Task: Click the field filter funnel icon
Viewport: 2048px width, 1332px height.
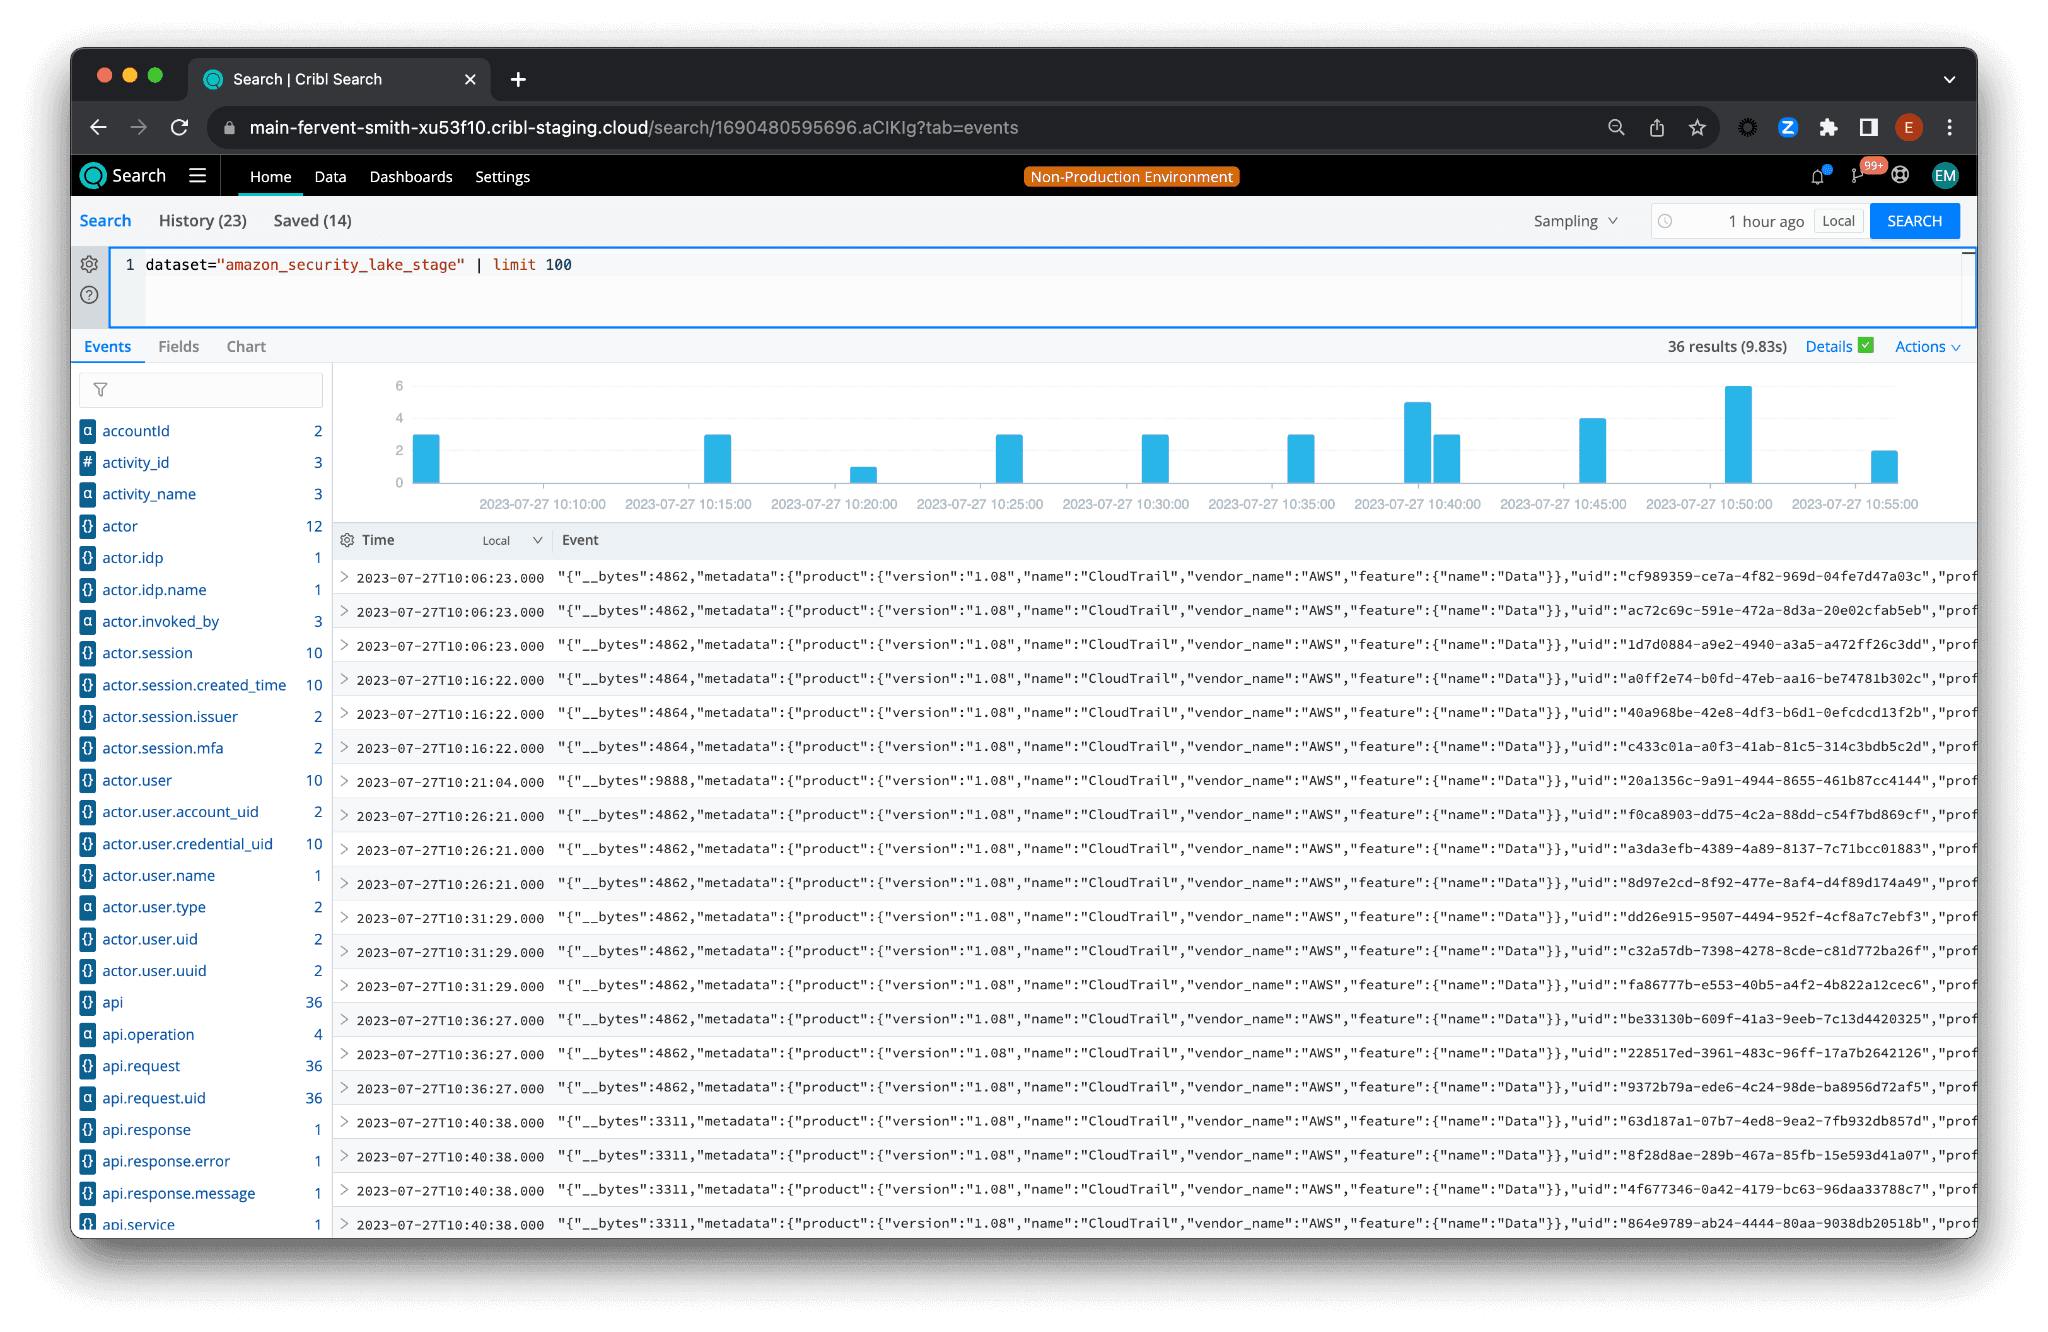Action: [100, 390]
